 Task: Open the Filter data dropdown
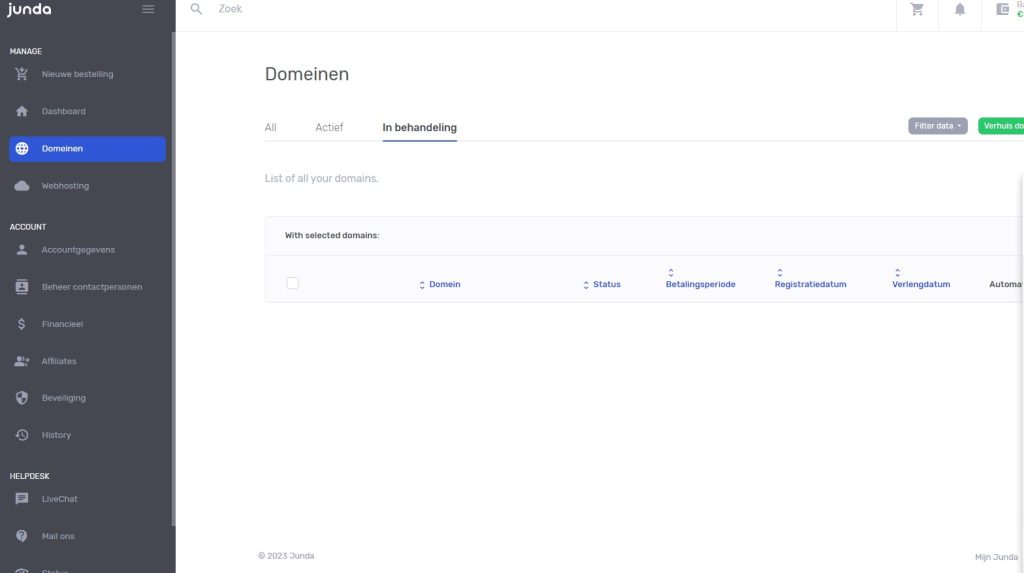937,126
